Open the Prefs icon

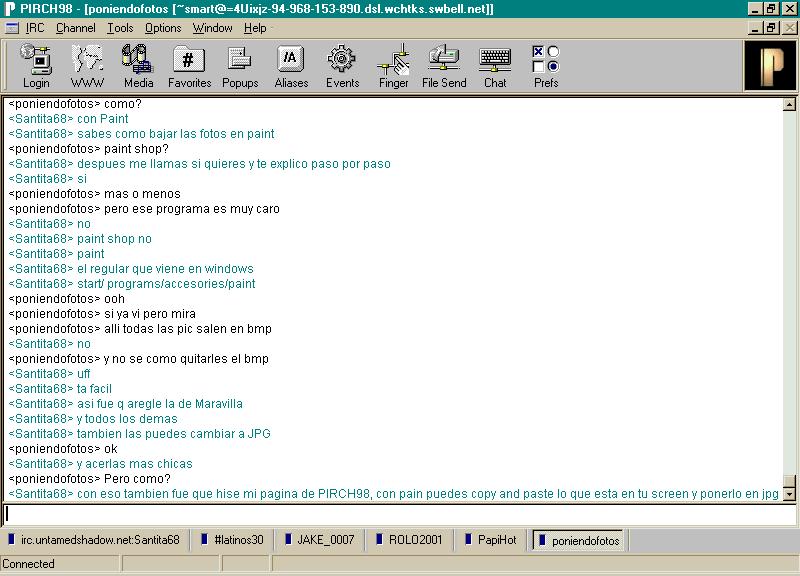[x=546, y=66]
